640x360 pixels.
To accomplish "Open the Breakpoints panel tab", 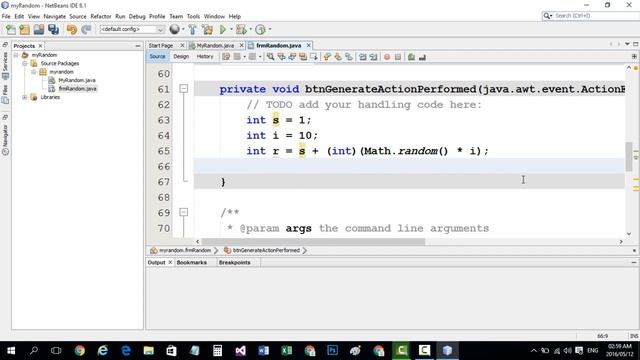I will click(x=235, y=262).
